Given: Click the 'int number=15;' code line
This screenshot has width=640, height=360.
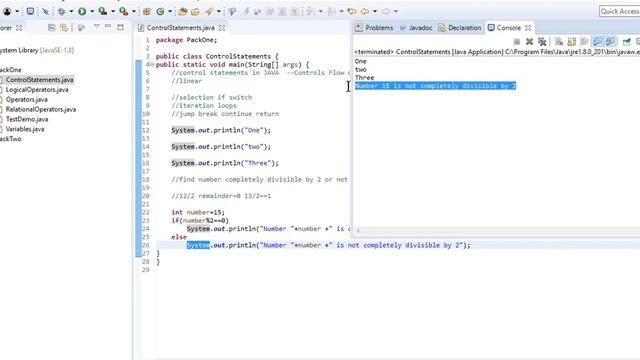Looking at the screenshot, I should point(198,212).
